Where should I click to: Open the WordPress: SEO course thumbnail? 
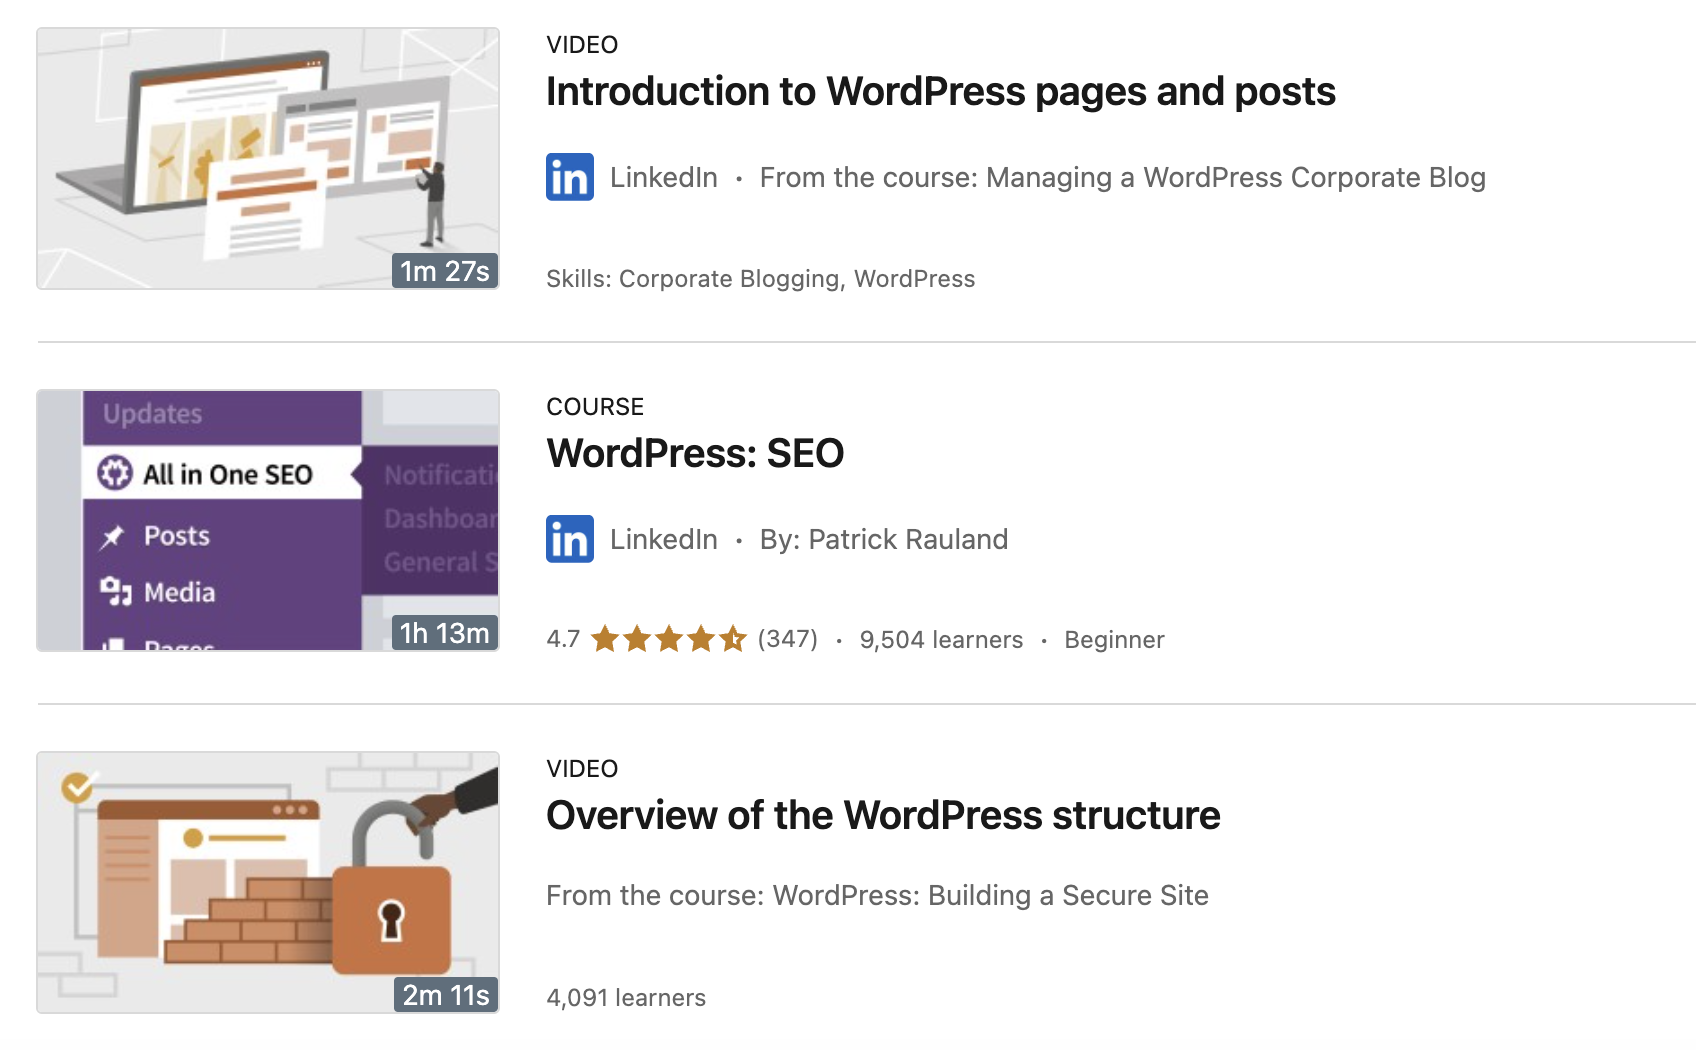tap(267, 520)
